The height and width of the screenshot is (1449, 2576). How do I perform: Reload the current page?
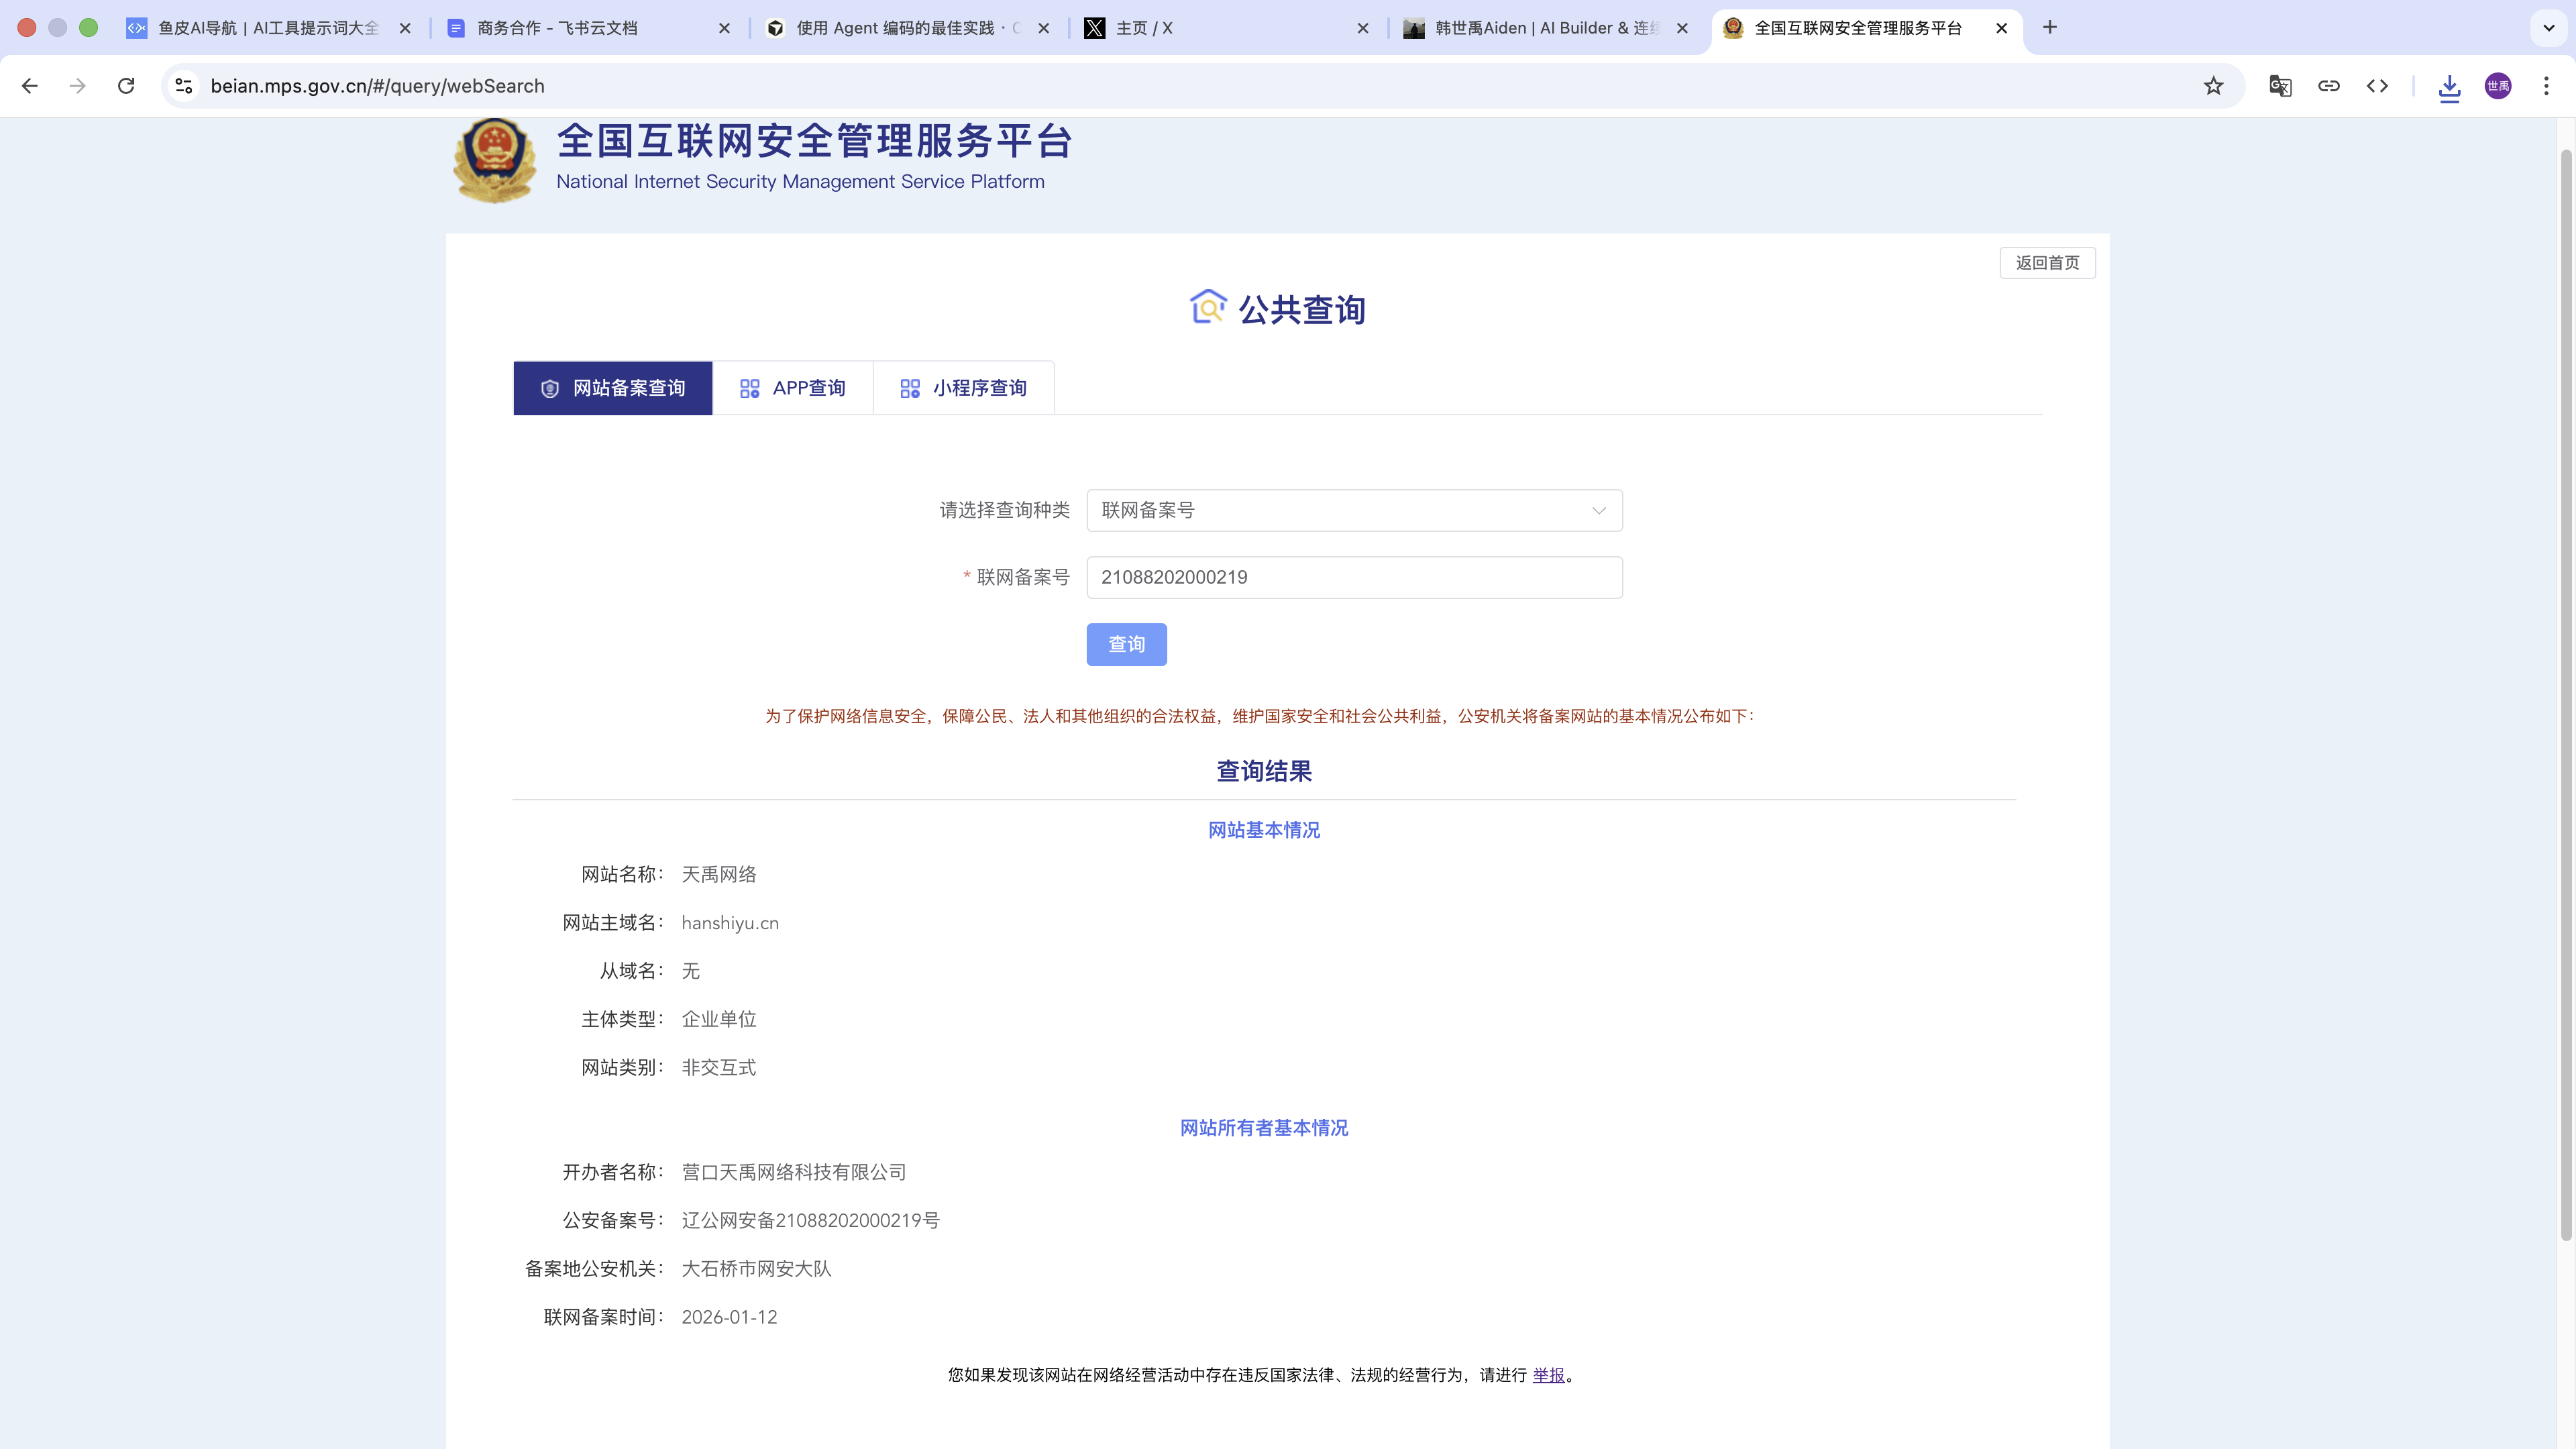126,86
